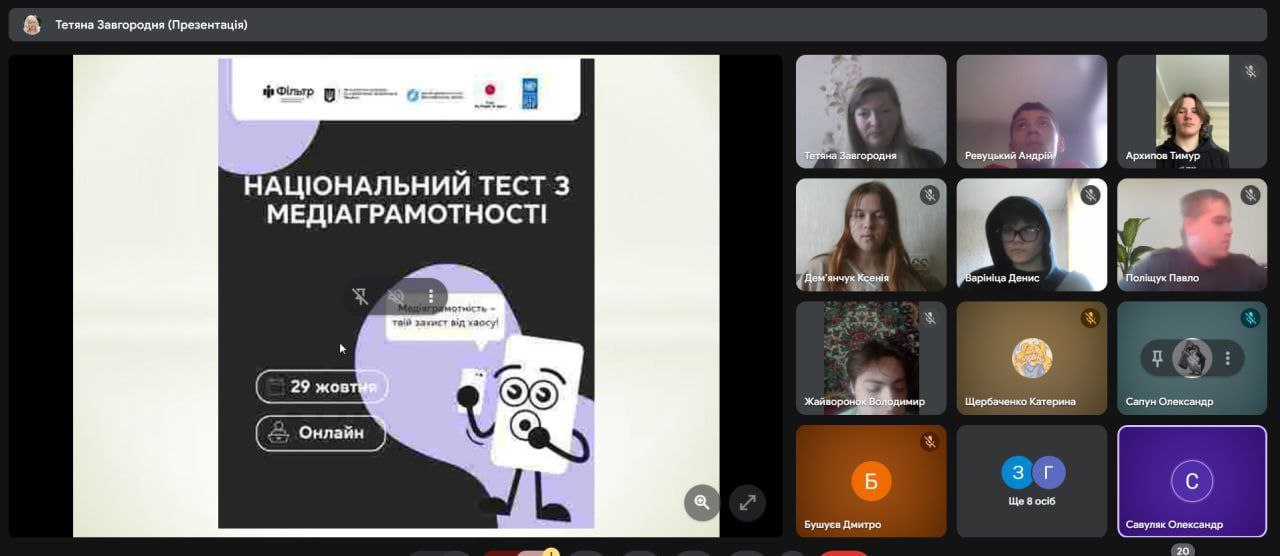Unpin the presentation using the crossed pin icon

pos(361,297)
